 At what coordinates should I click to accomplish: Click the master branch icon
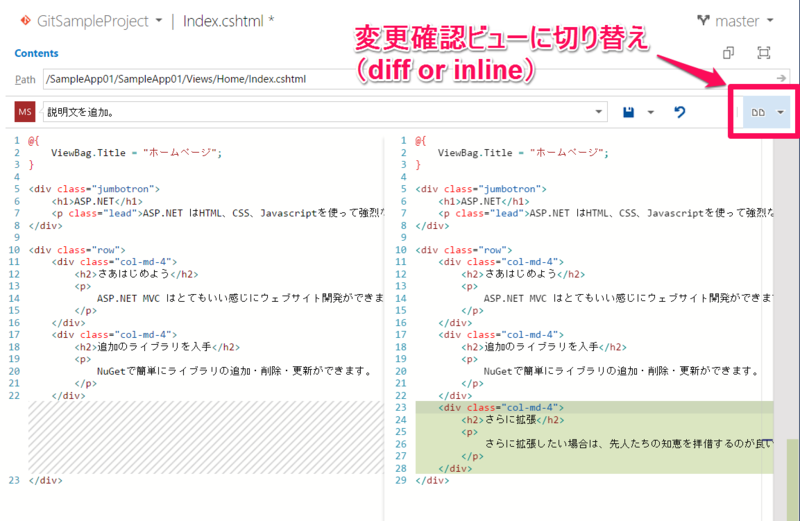(704, 20)
